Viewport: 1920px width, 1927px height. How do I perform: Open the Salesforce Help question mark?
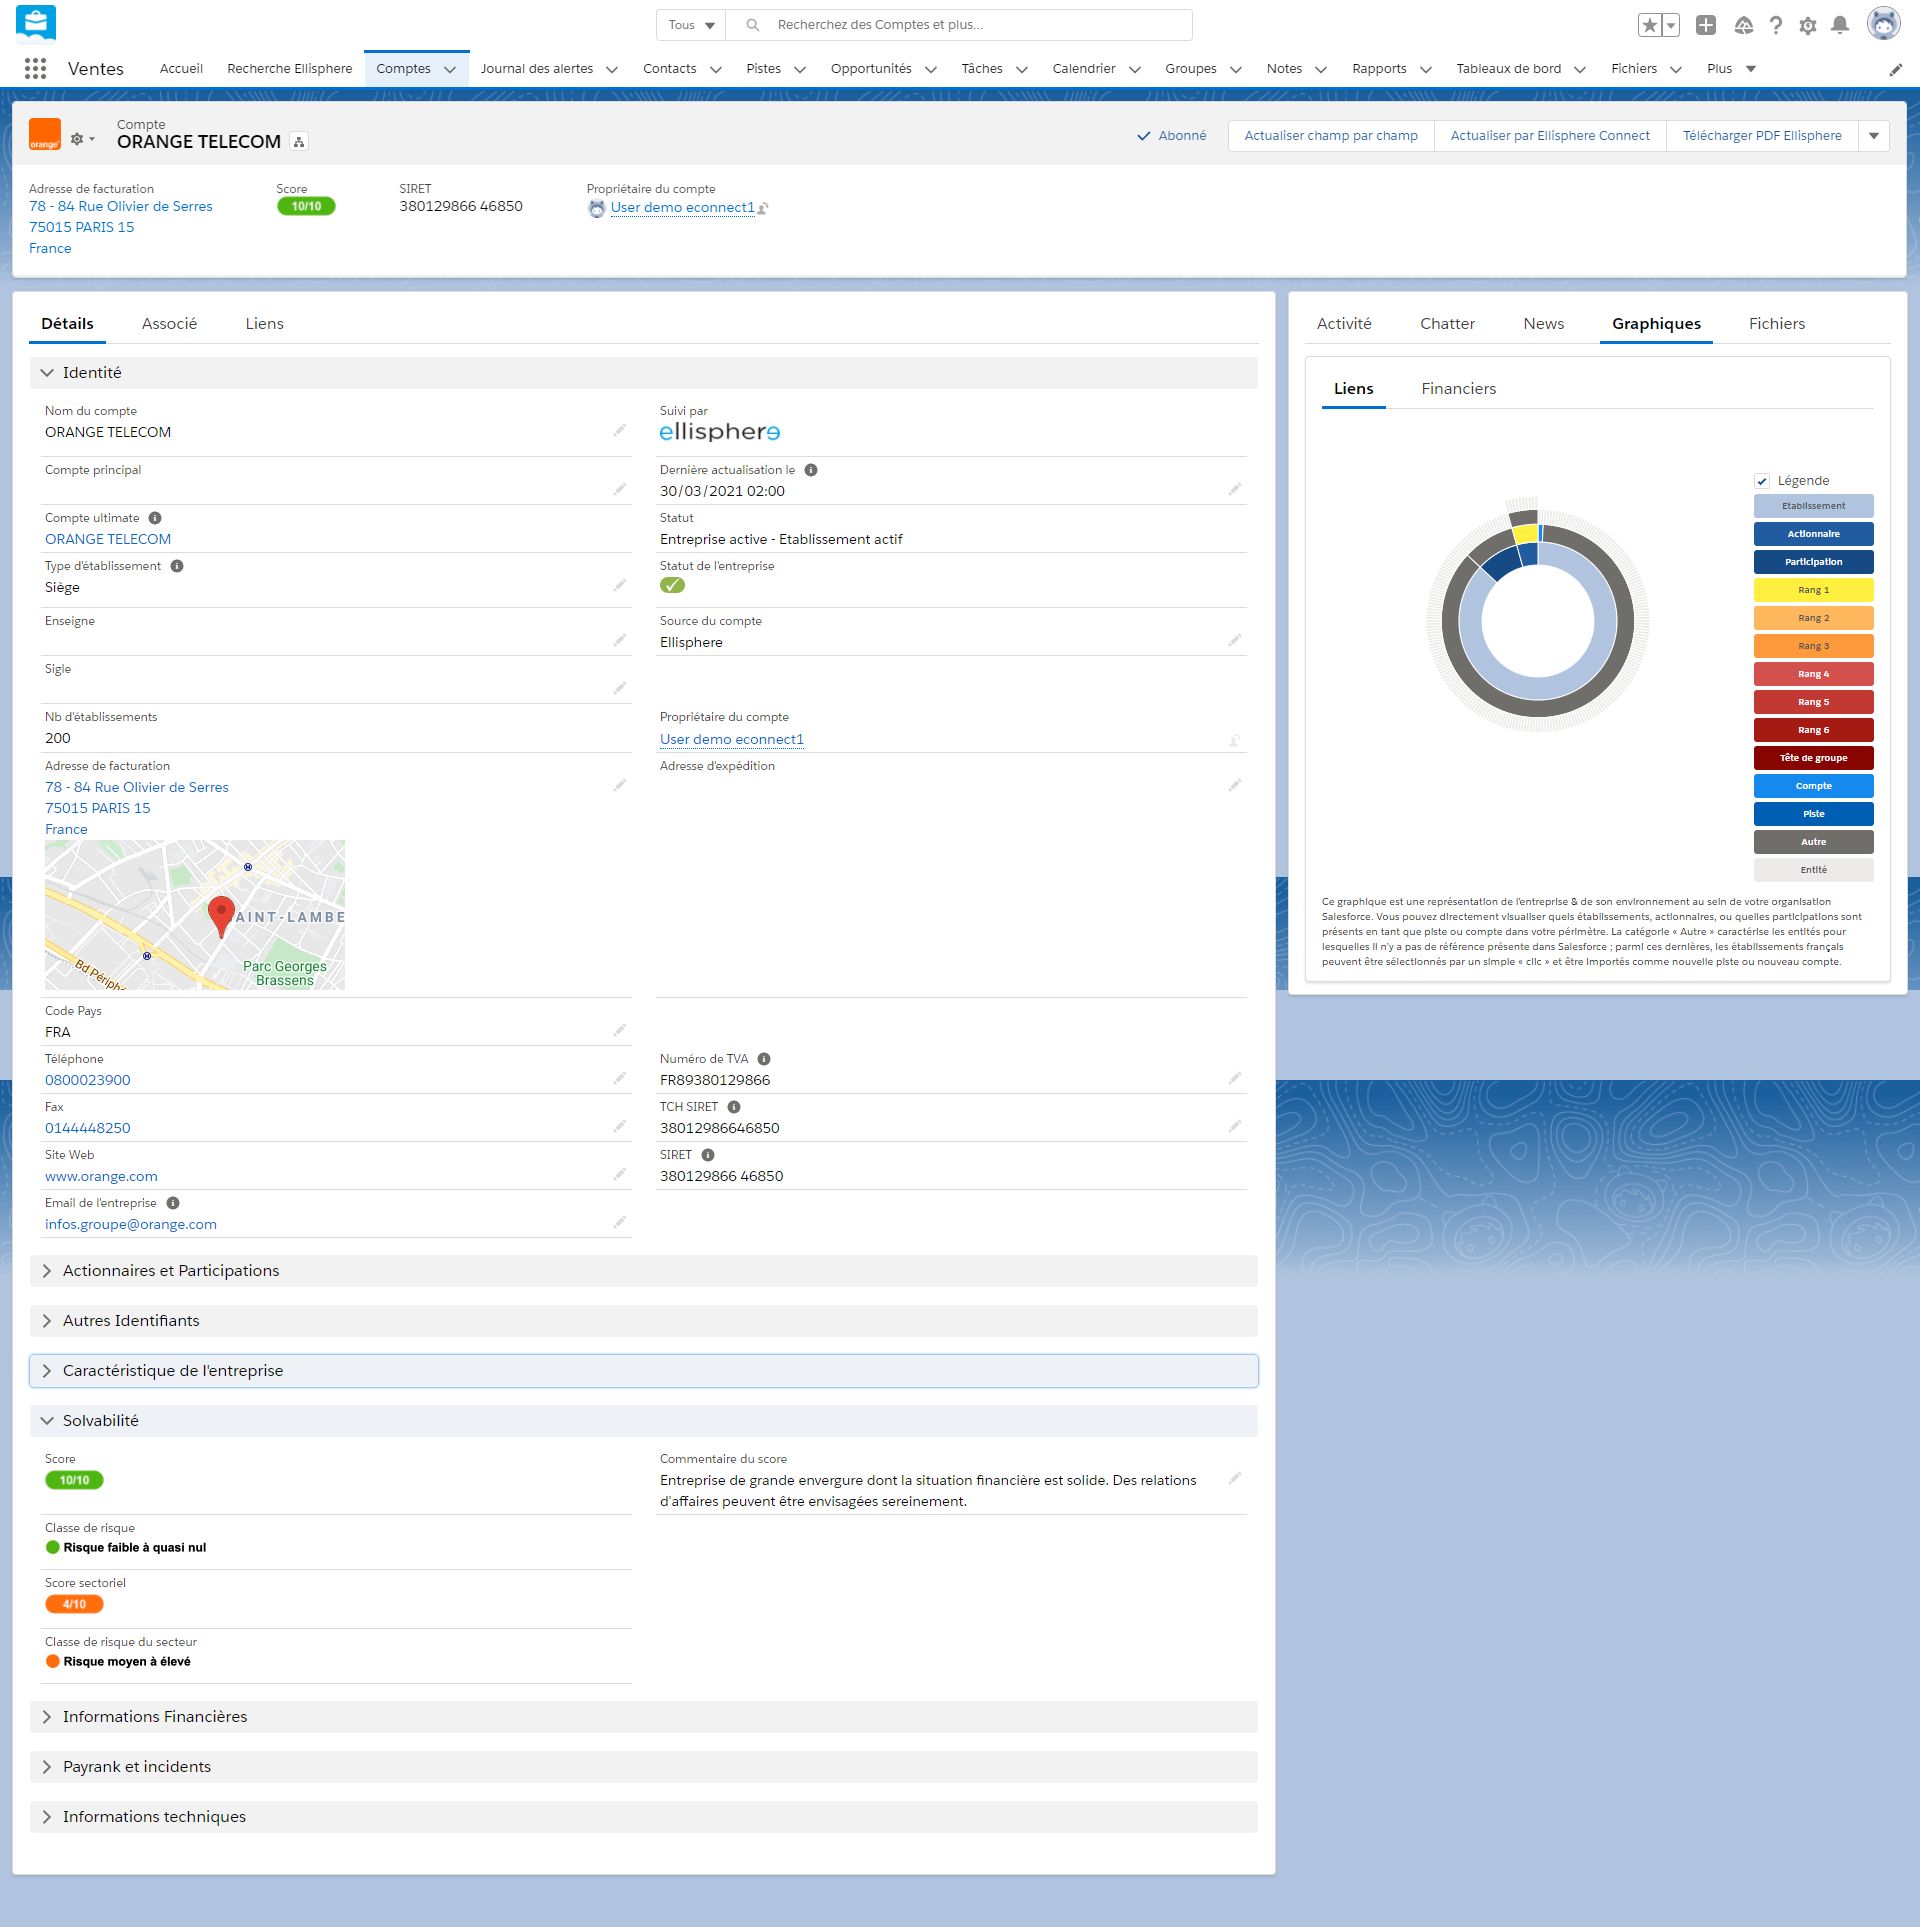click(x=1775, y=25)
